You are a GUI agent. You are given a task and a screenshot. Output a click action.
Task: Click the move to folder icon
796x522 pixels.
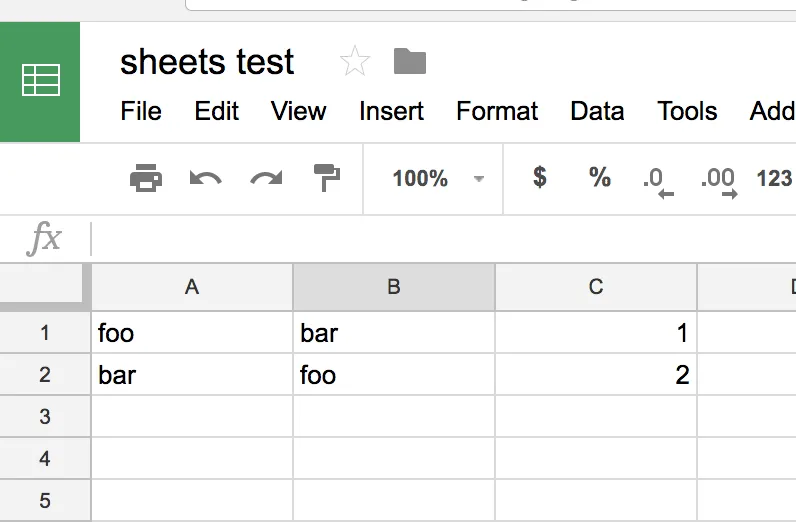pyautogui.click(x=410, y=62)
